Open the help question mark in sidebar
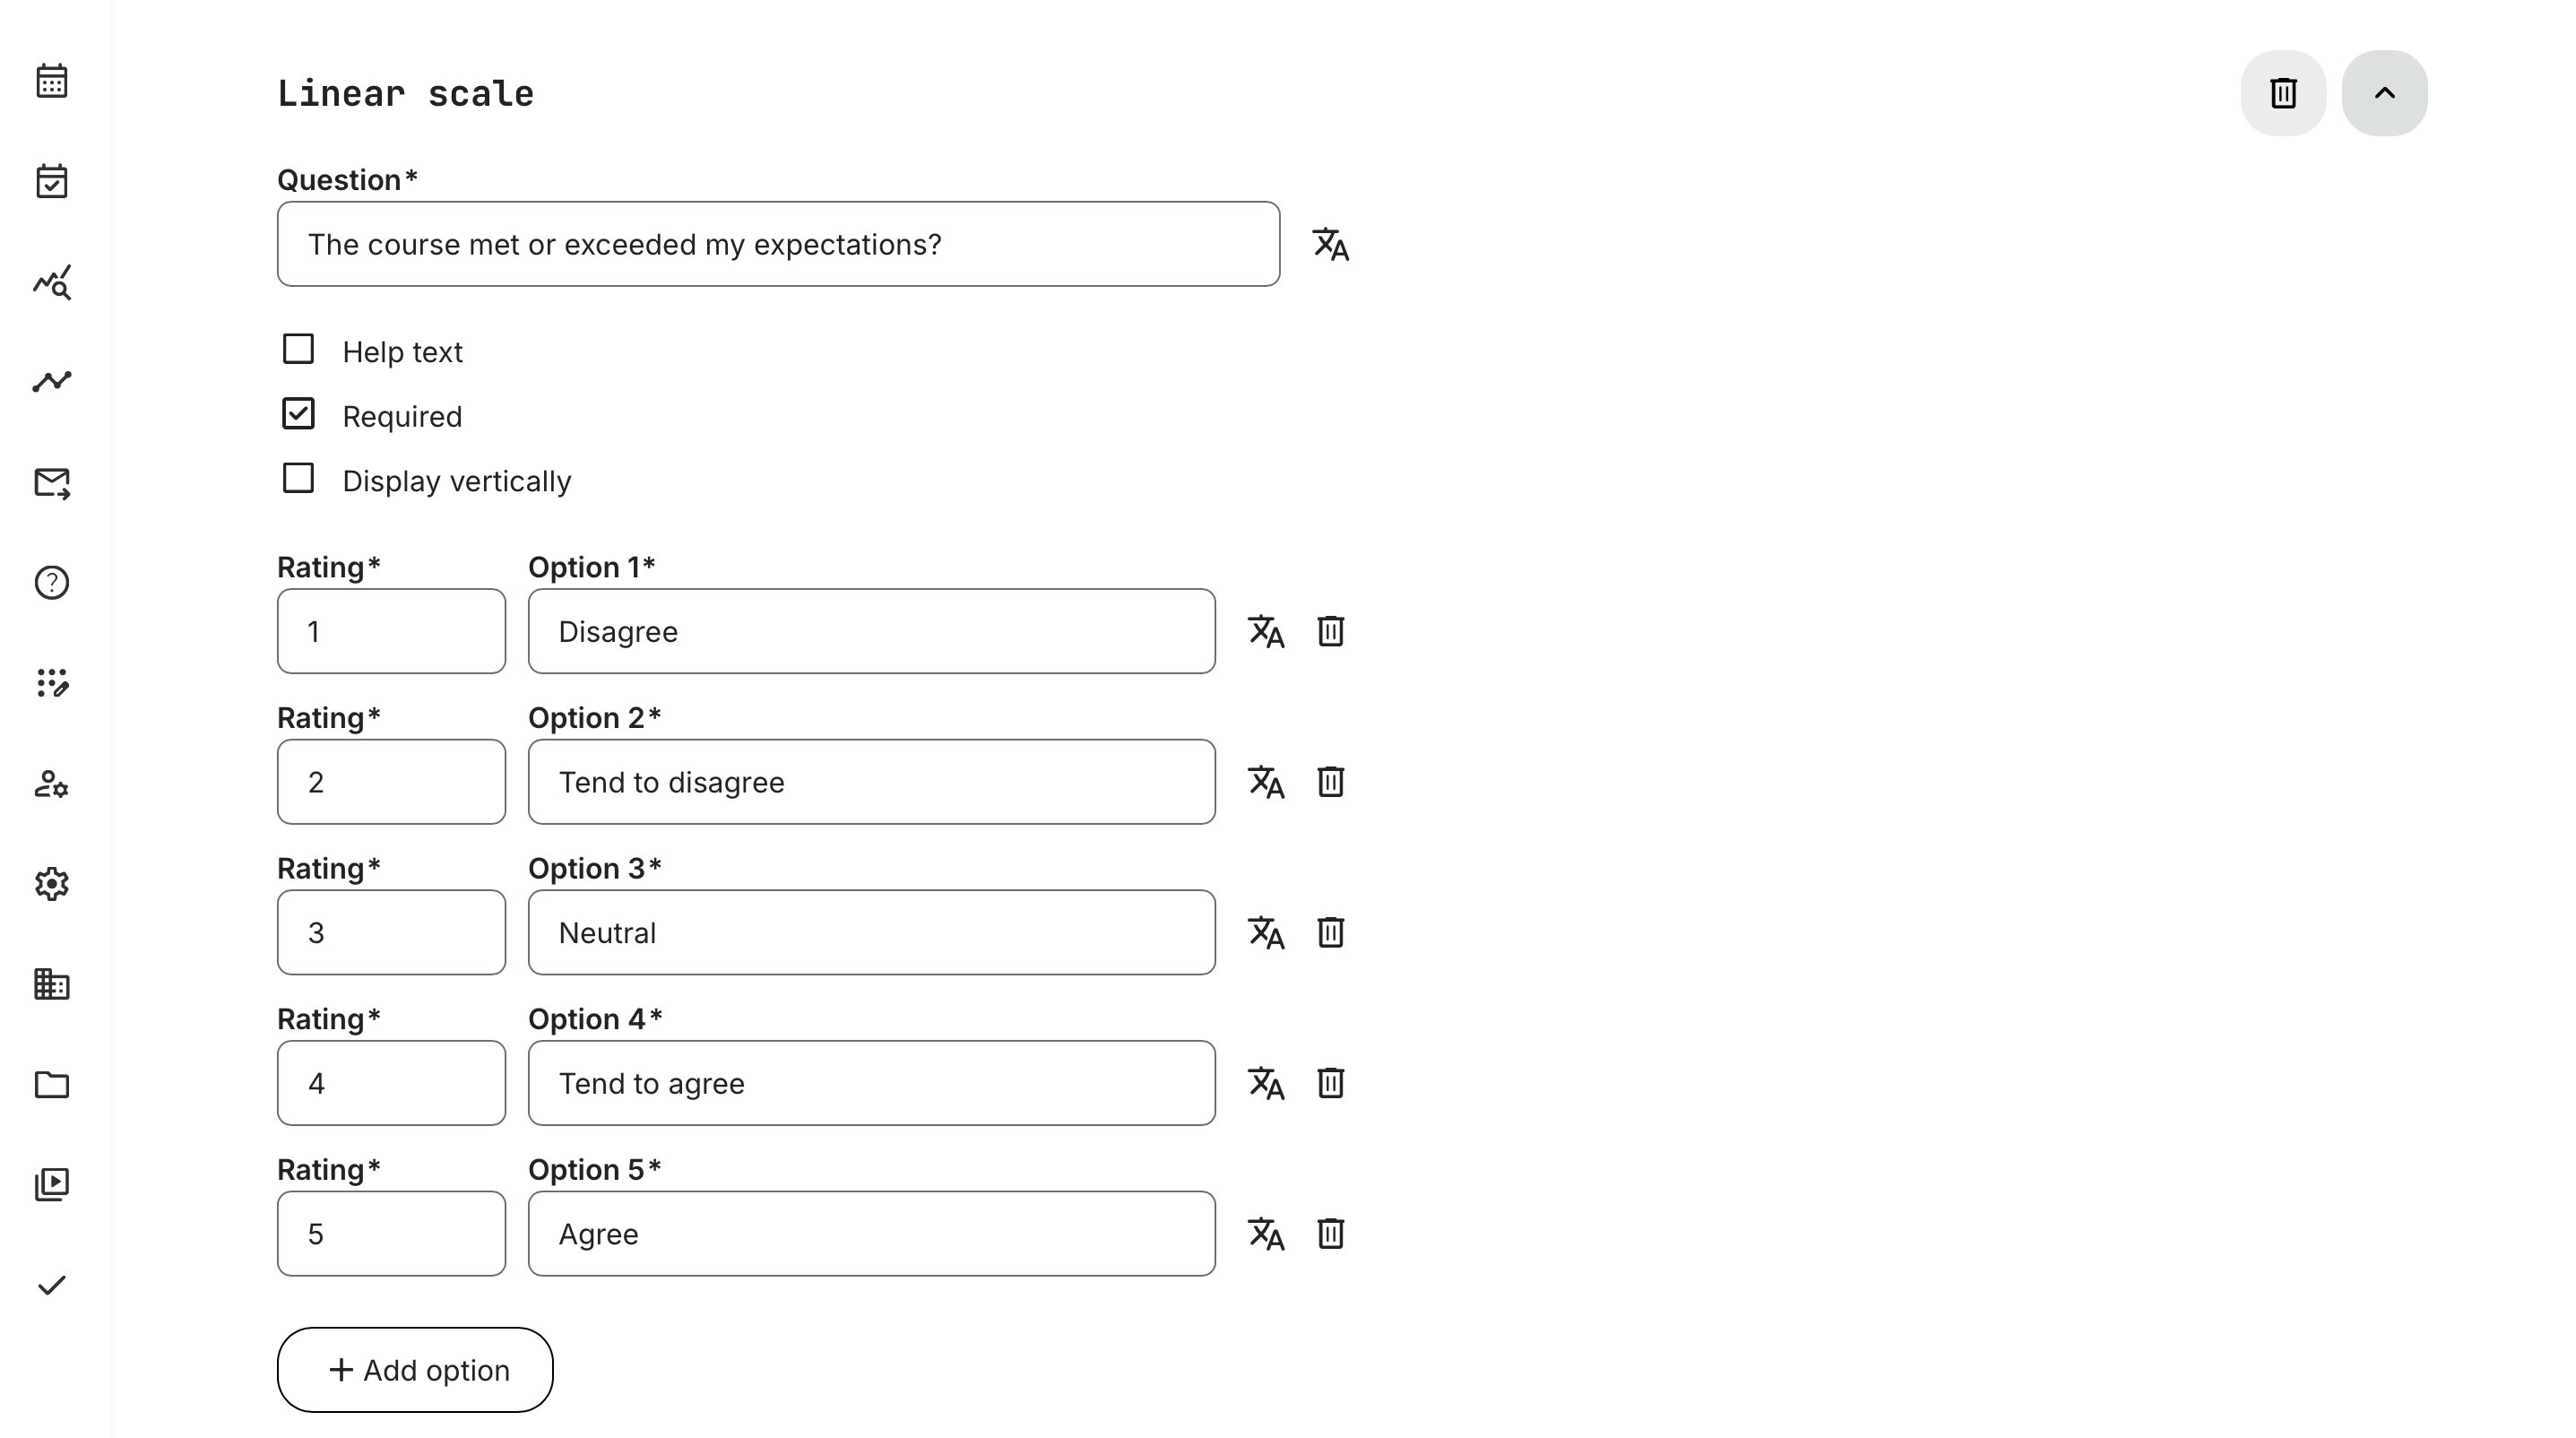The width and height of the screenshot is (2576, 1438). click(52, 582)
